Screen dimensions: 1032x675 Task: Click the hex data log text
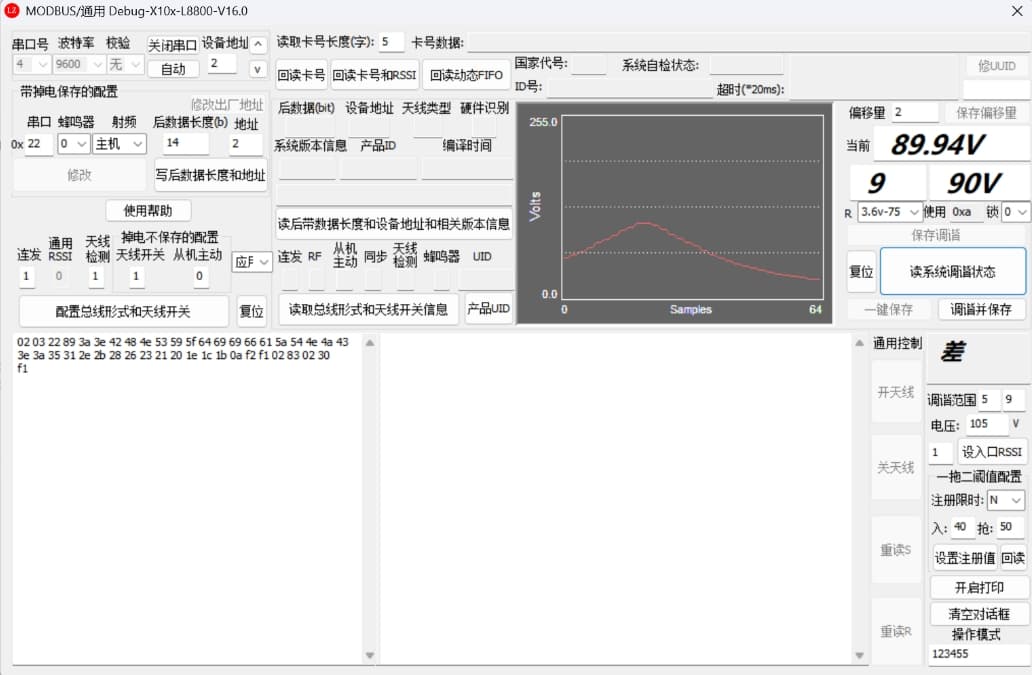pos(183,355)
